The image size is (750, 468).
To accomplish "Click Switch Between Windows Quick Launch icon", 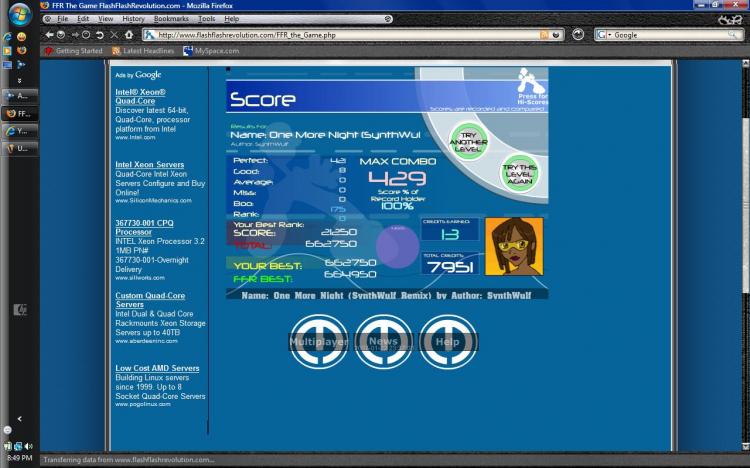I will [21, 64].
